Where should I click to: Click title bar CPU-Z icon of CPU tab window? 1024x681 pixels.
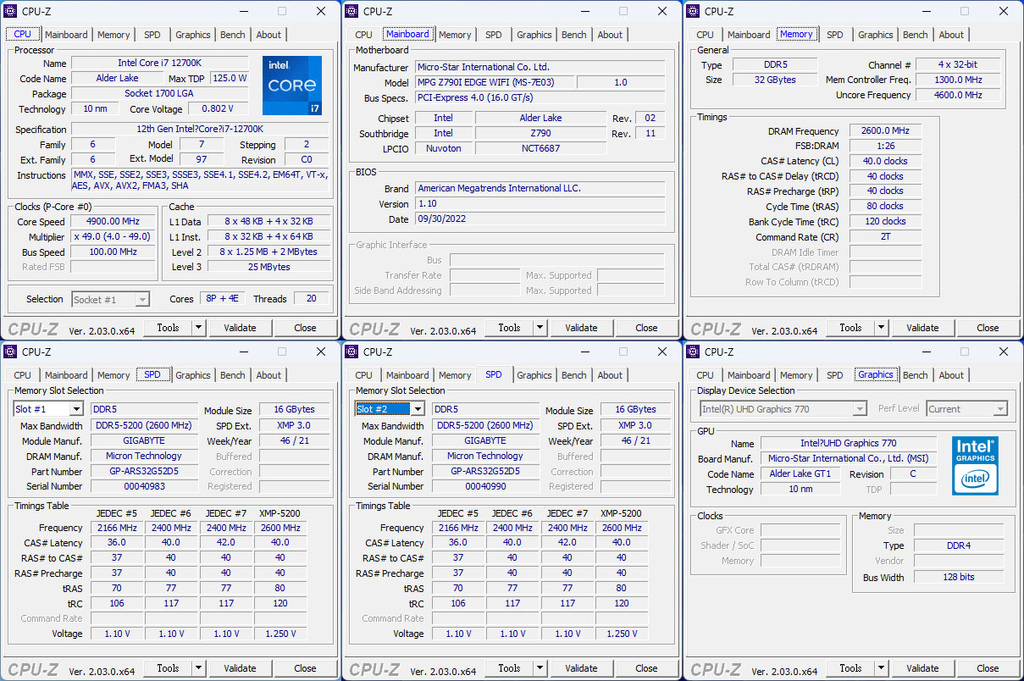[11, 11]
